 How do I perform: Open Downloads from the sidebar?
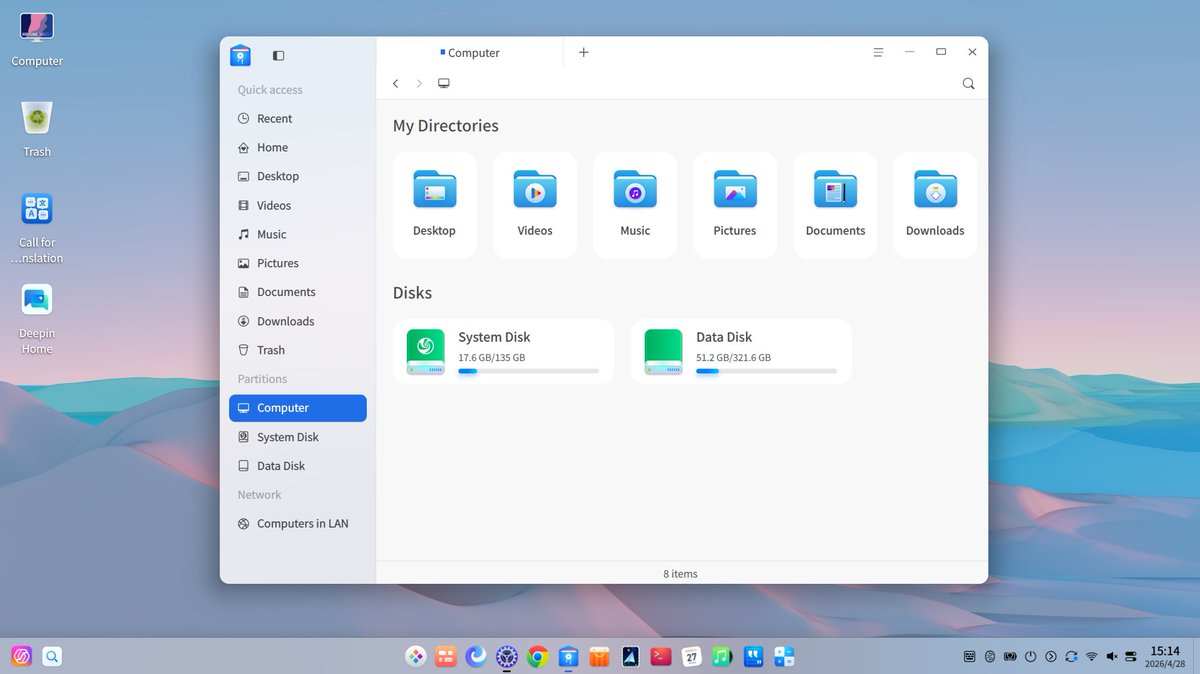coord(298,321)
